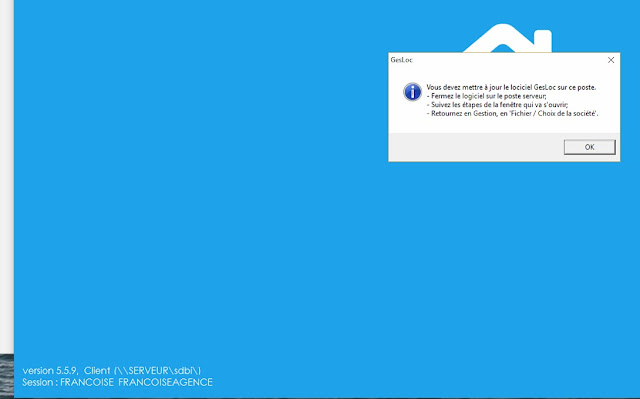Click the empty blue splash background

click(204, 184)
